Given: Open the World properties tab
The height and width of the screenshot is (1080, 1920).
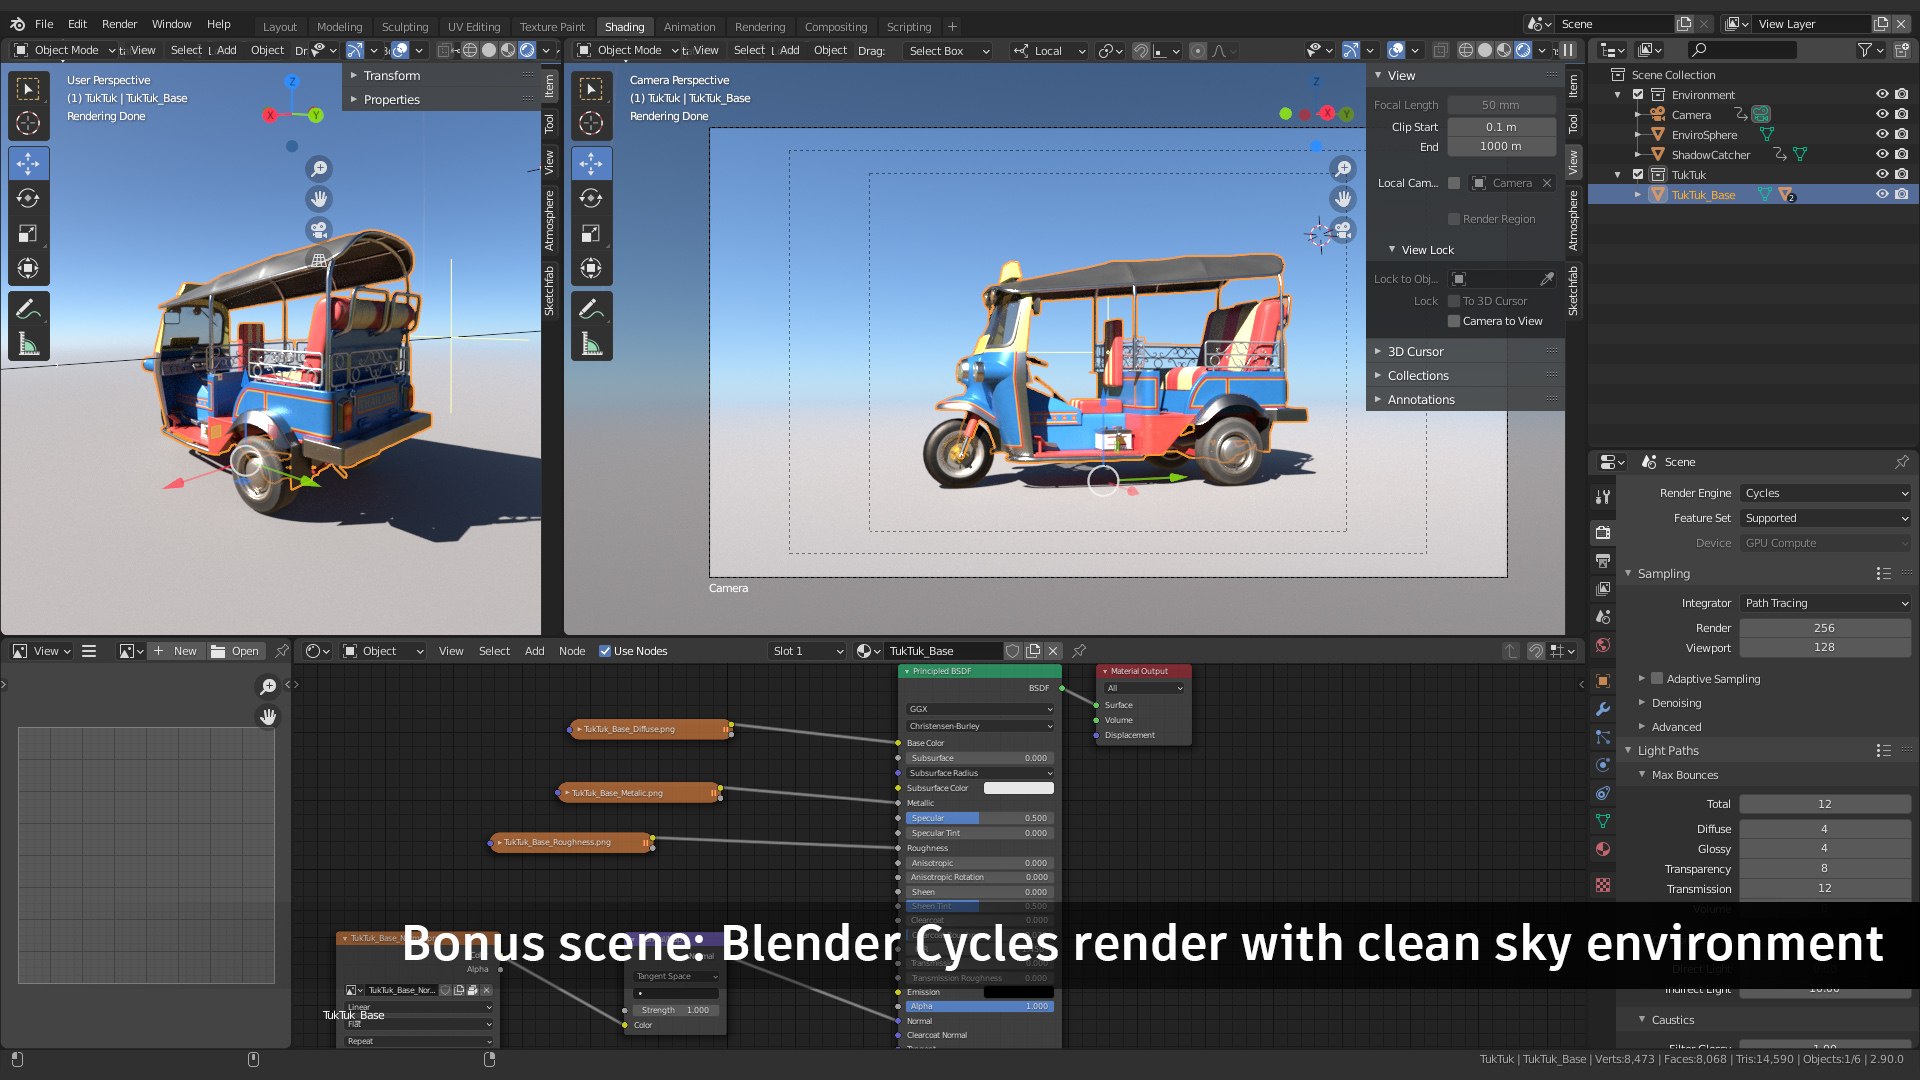Looking at the screenshot, I should [1603, 645].
